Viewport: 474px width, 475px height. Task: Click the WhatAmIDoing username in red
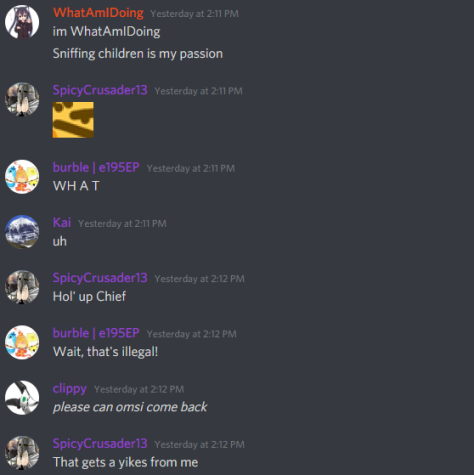tap(98, 13)
